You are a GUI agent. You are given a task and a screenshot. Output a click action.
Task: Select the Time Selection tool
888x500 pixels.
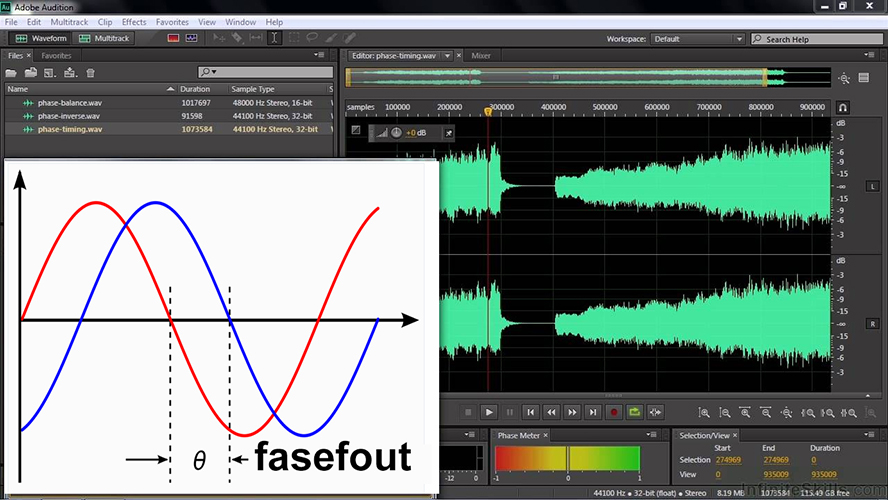click(274, 39)
